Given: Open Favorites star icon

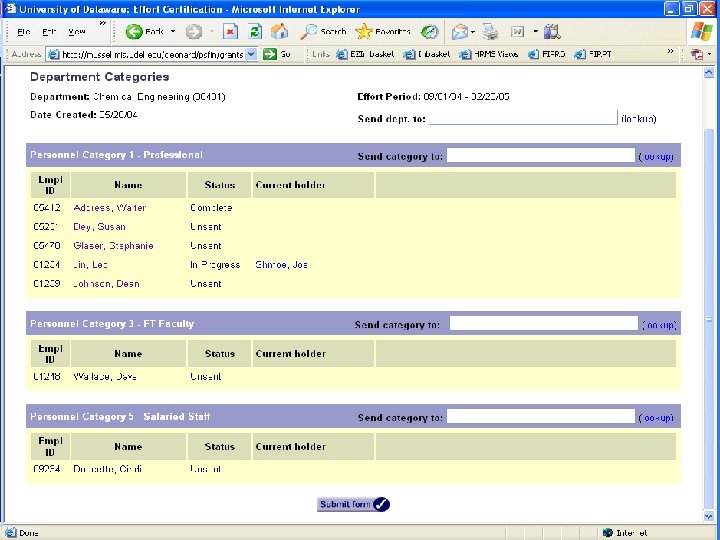Looking at the screenshot, I should (364, 31).
